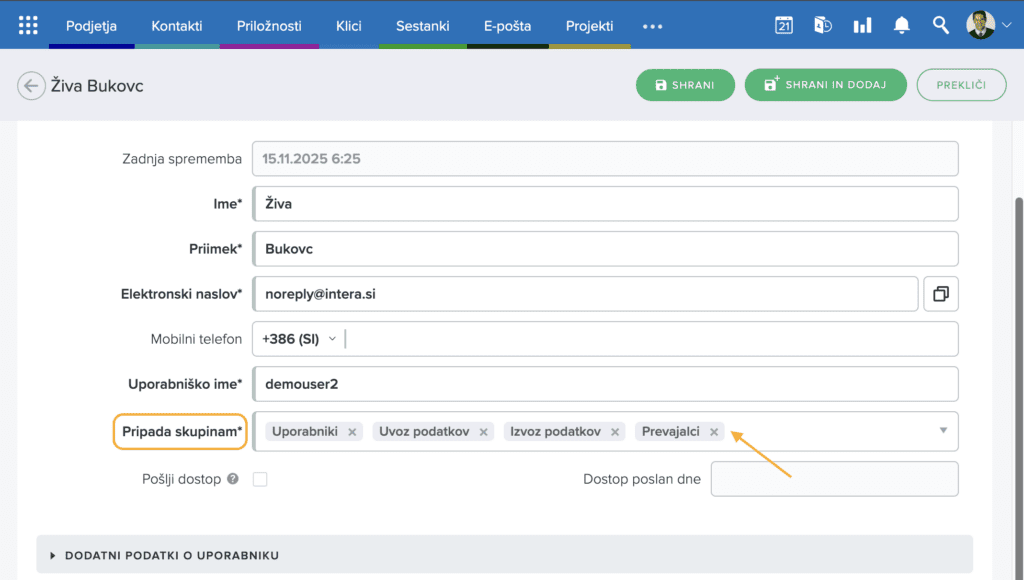
Task: Open the notifications bell
Action: point(901,26)
